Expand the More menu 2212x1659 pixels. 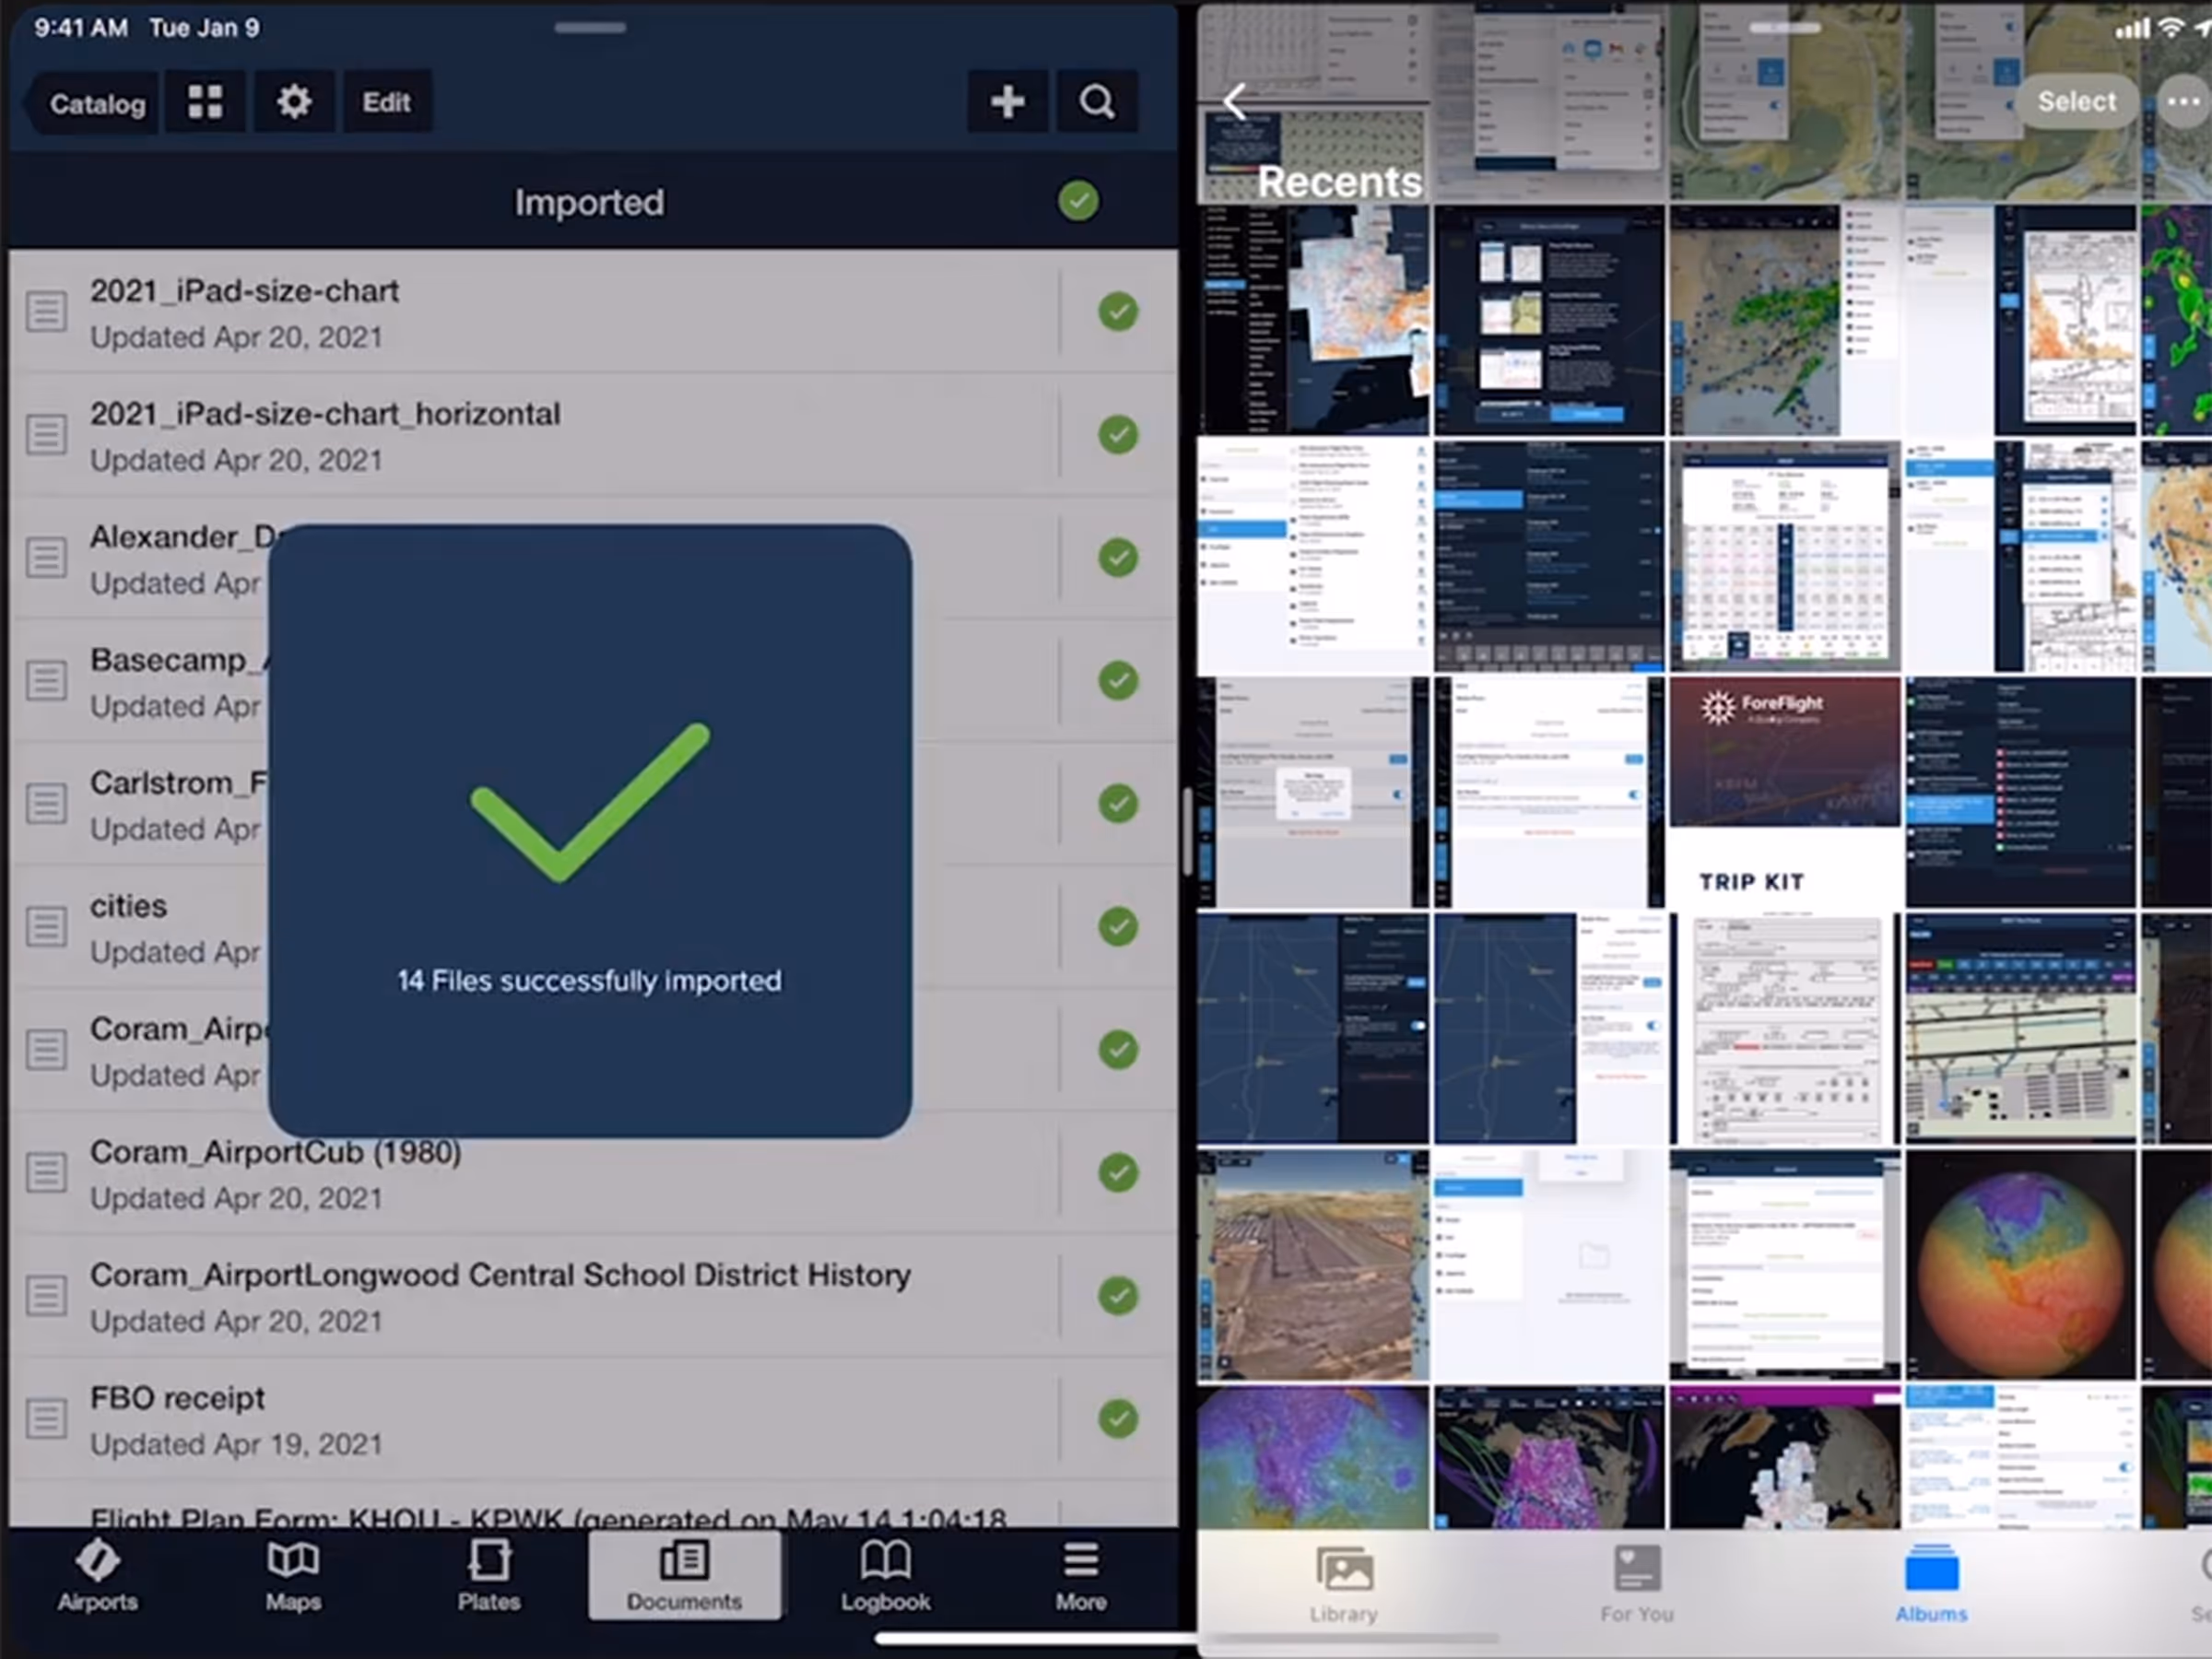point(1080,1575)
